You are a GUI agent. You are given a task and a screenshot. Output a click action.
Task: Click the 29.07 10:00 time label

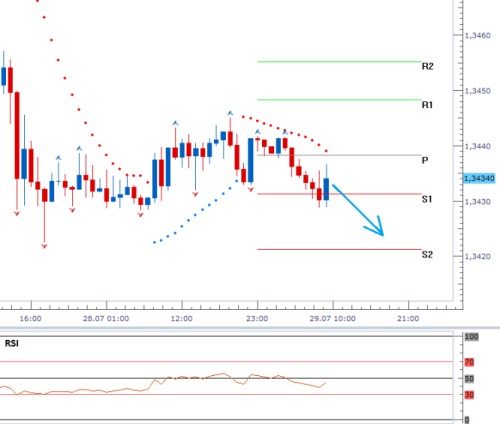[332, 319]
